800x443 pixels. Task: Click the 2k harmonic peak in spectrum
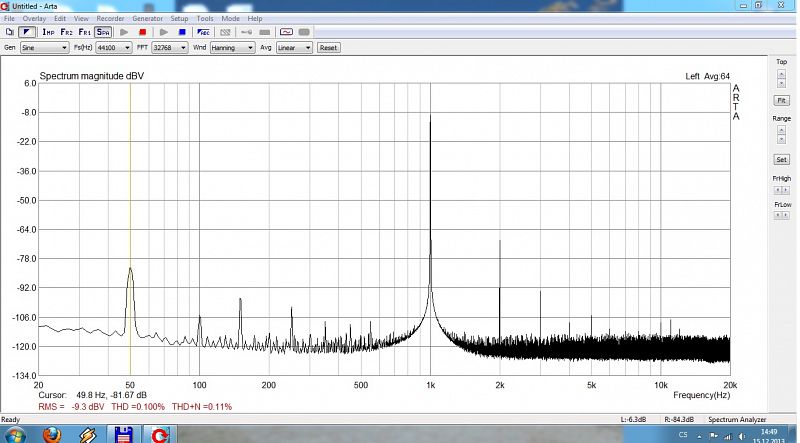tap(499, 241)
